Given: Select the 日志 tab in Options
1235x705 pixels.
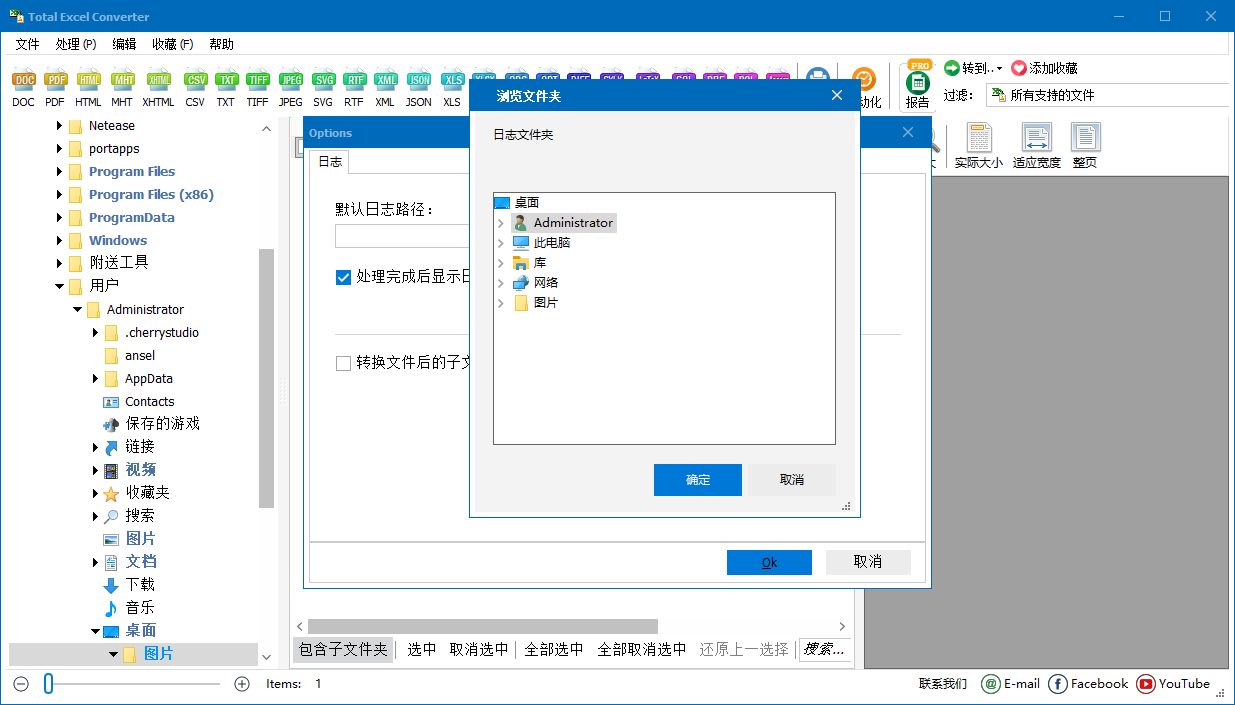Looking at the screenshot, I should click(330, 161).
